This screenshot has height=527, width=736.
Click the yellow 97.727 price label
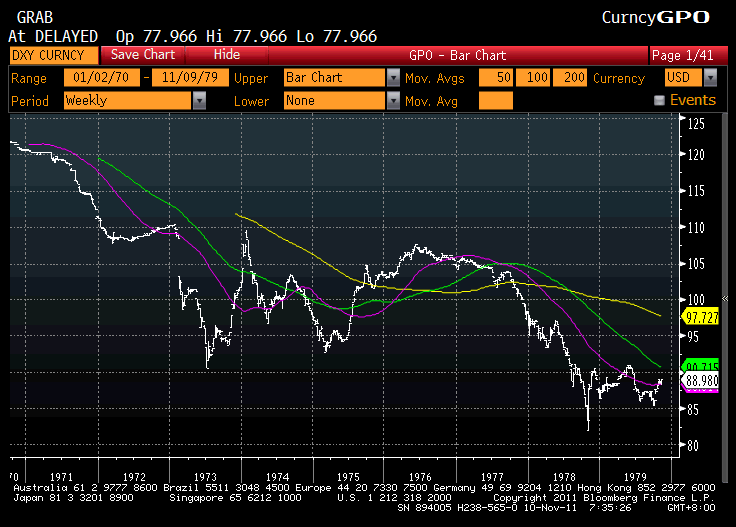tap(701, 317)
